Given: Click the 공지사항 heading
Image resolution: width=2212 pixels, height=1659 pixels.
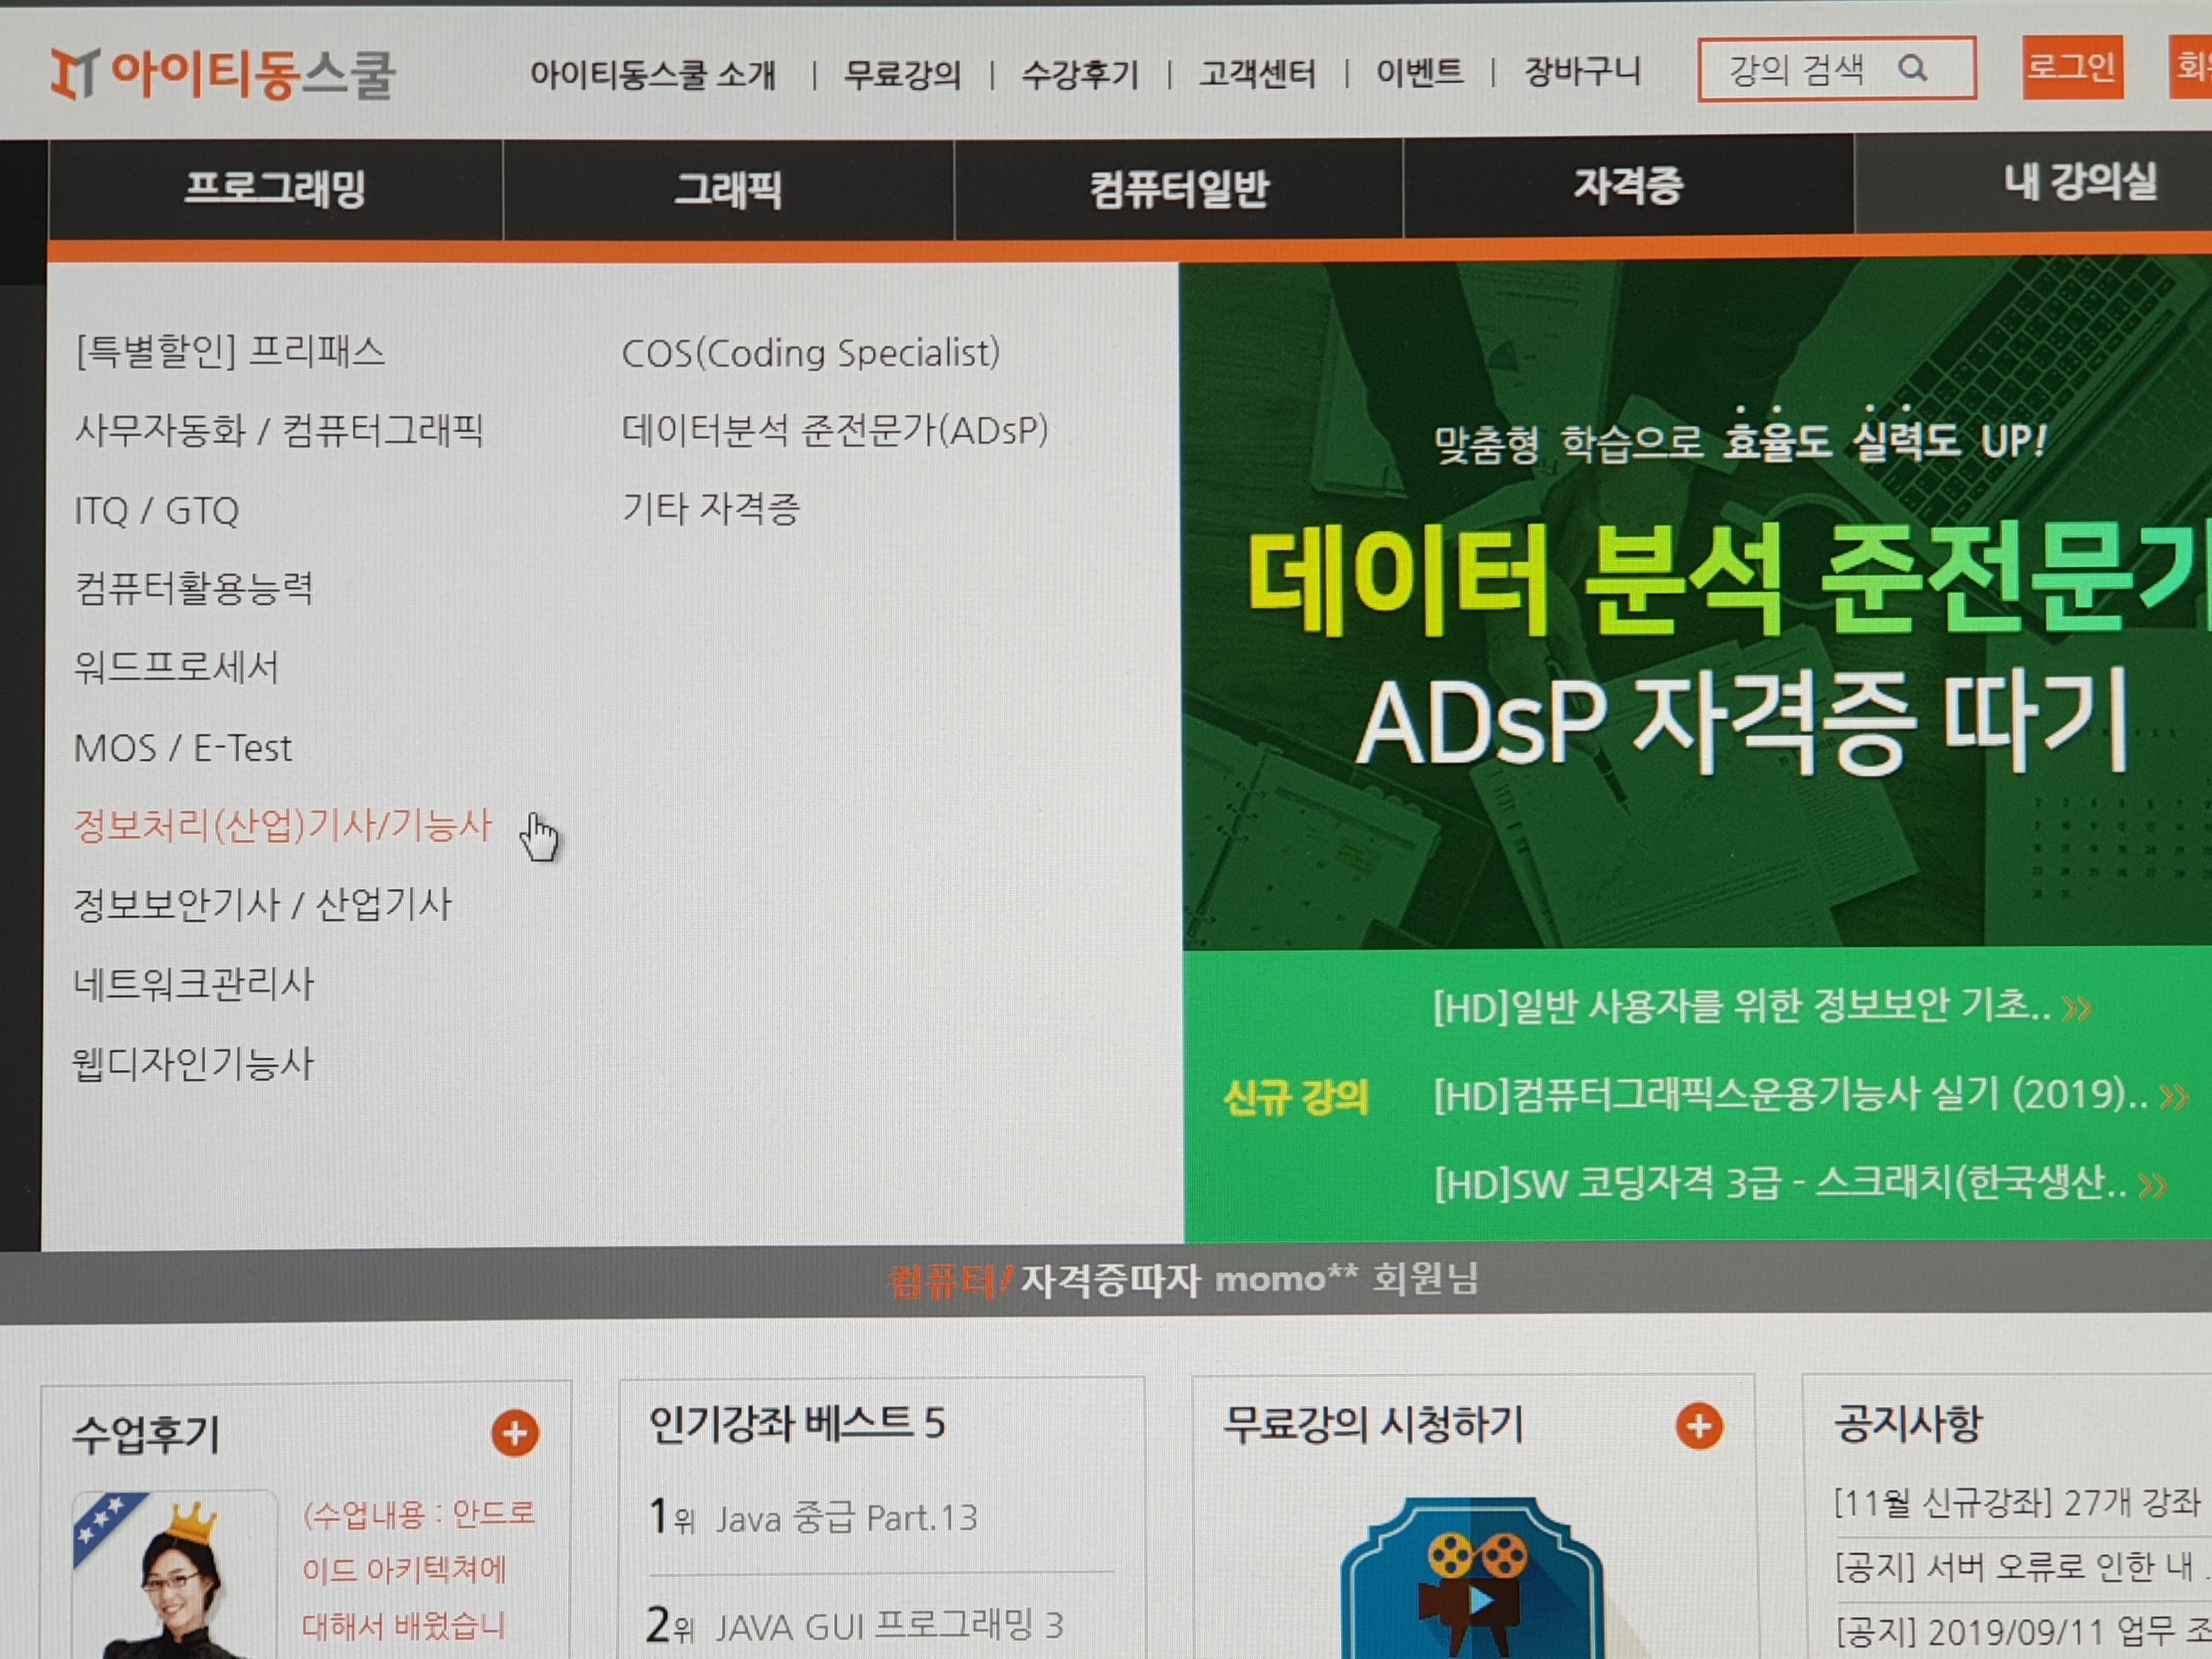Looking at the screenshot, I should [1907, 1424].
